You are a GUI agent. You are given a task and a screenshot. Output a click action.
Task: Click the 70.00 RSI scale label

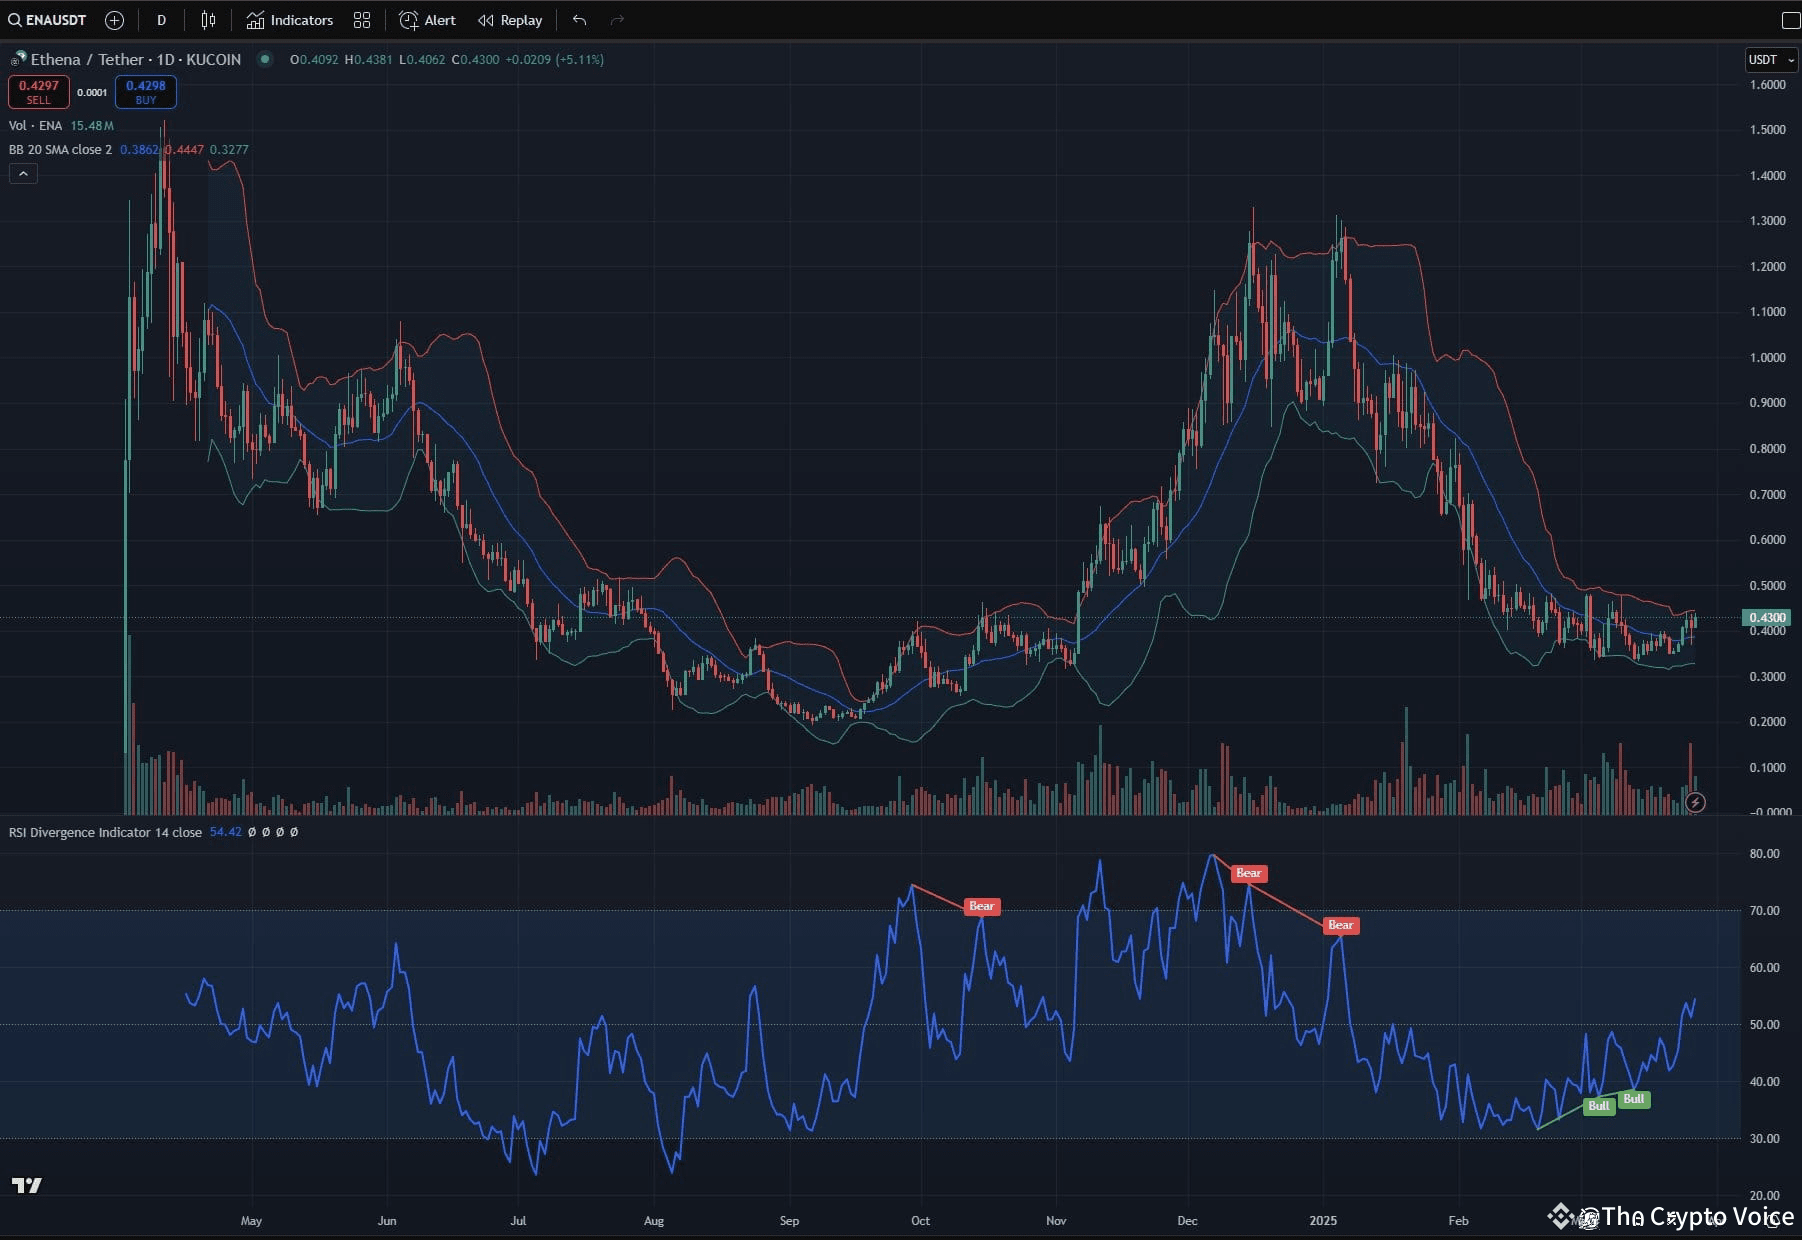coord(1765,911)
